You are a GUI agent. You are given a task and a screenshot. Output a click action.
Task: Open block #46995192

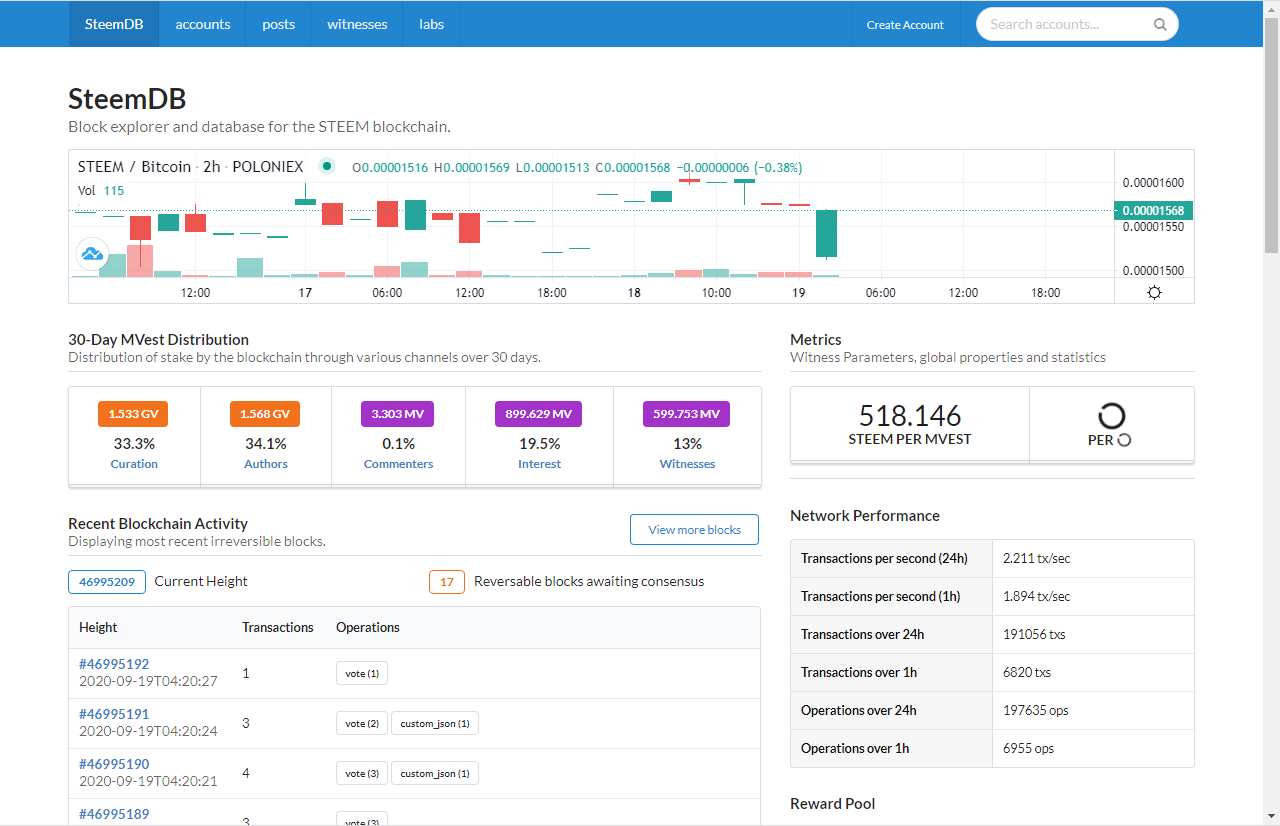pos(114,664)
